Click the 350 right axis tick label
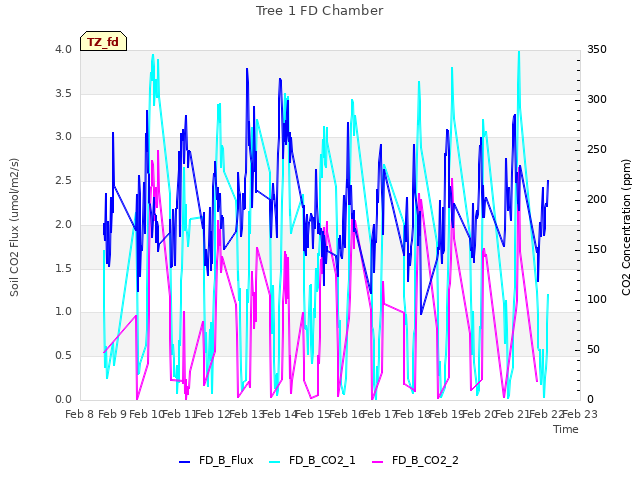Image resolution: width=640 pixels, height=480 pixels. coord(597,49)
